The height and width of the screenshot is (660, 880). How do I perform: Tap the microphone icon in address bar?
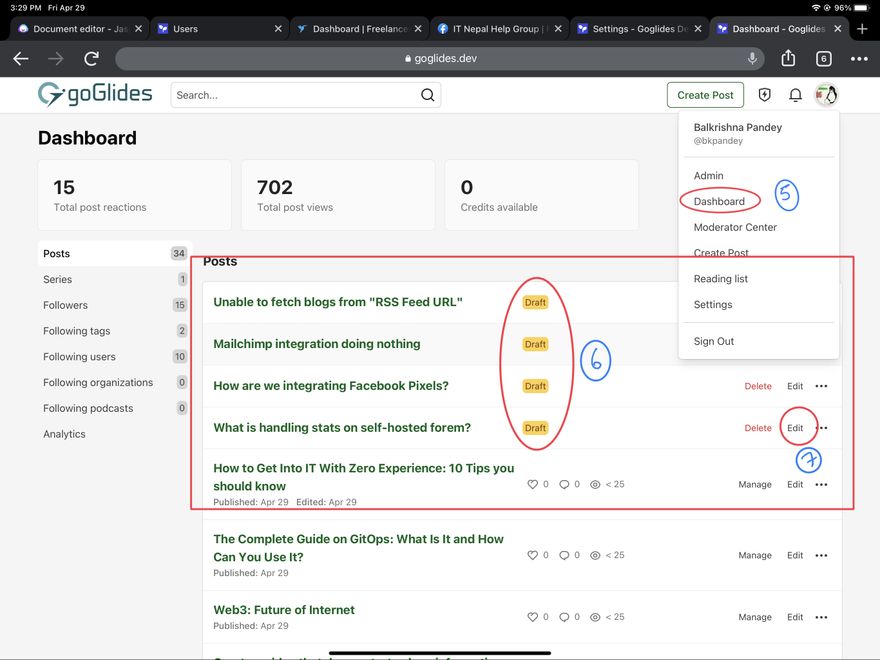[x=752, y=59]
